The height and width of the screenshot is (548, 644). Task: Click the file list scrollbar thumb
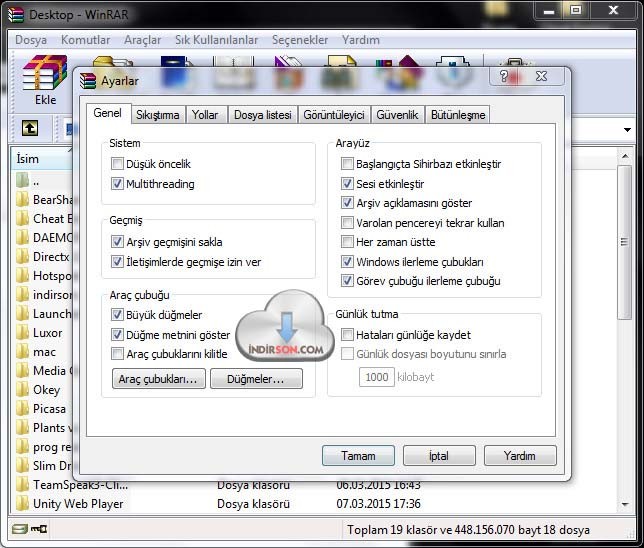coord(624,242)
